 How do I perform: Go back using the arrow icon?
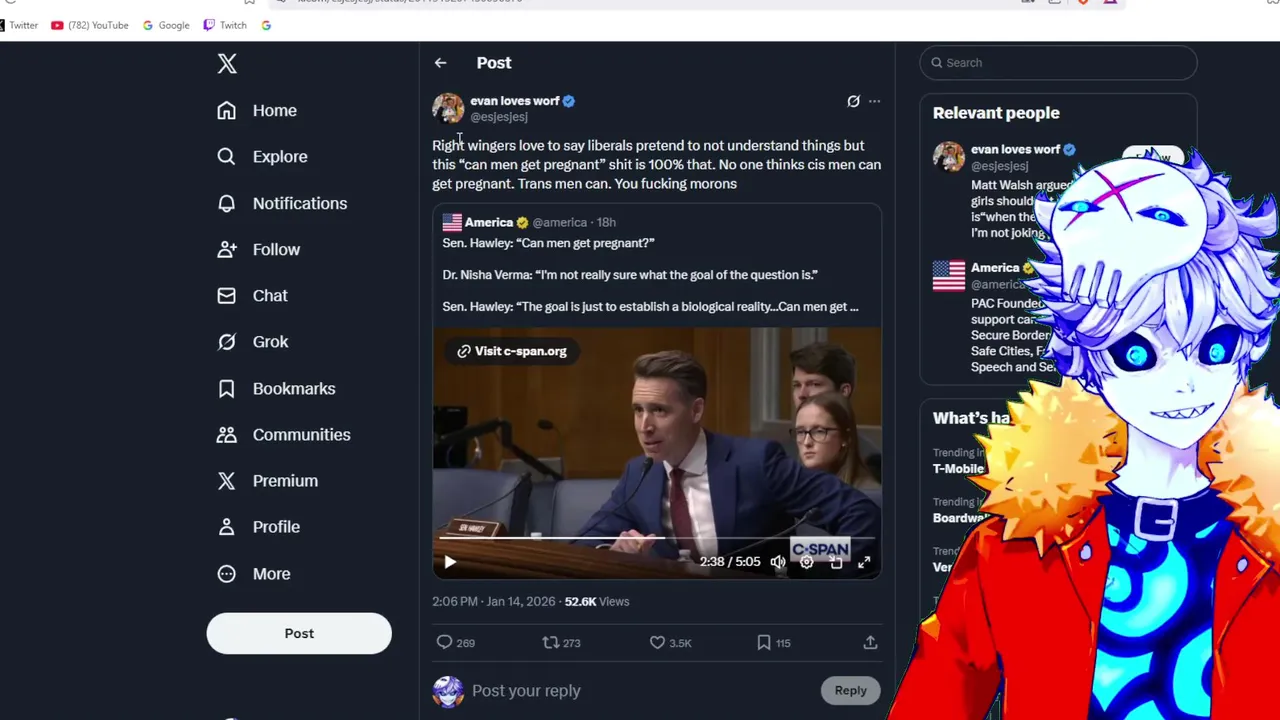(440, 62)
